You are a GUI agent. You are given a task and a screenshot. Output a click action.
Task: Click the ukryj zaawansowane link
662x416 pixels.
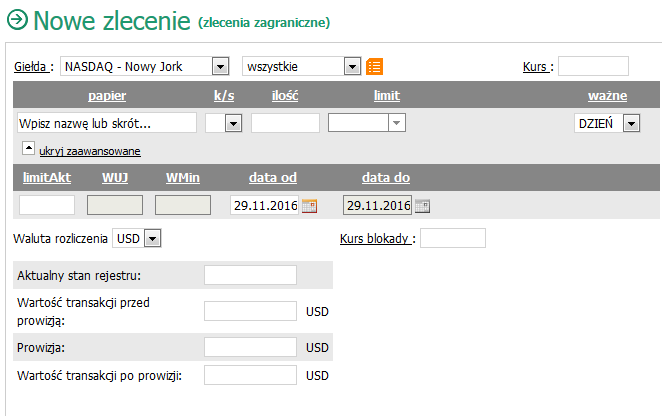tap(90, 151)
